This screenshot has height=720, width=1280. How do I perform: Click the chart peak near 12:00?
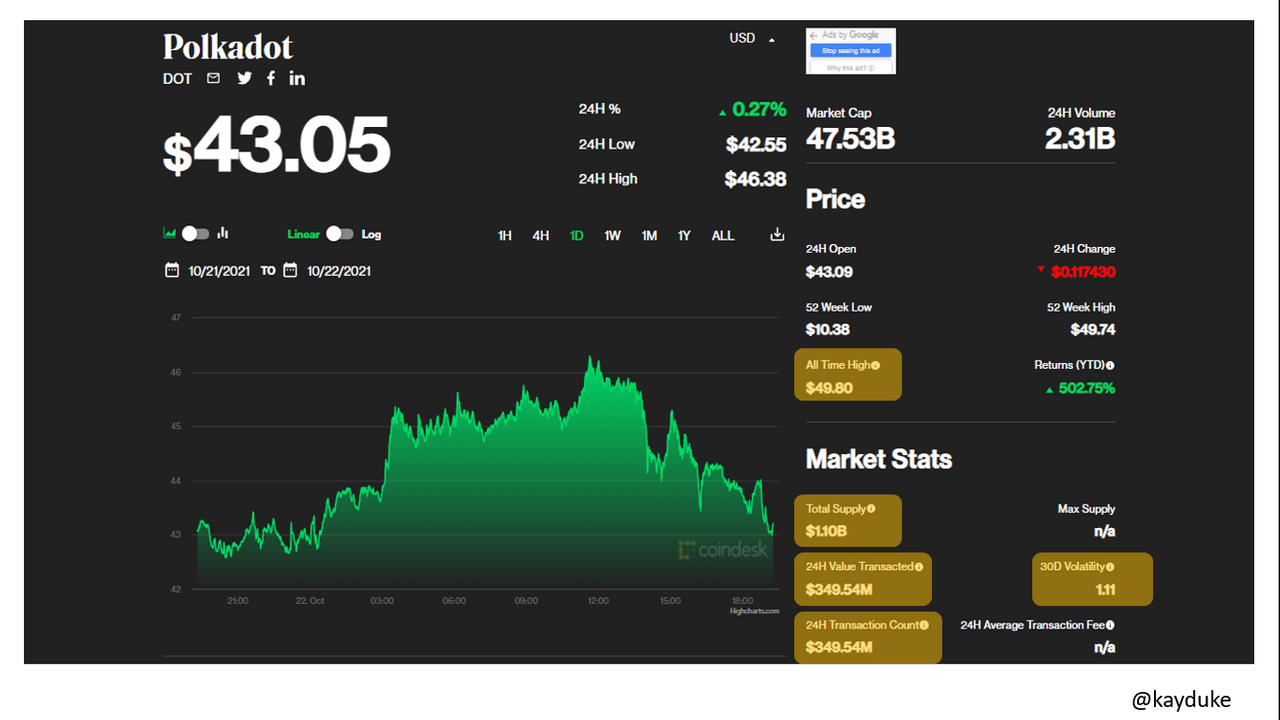590,357
